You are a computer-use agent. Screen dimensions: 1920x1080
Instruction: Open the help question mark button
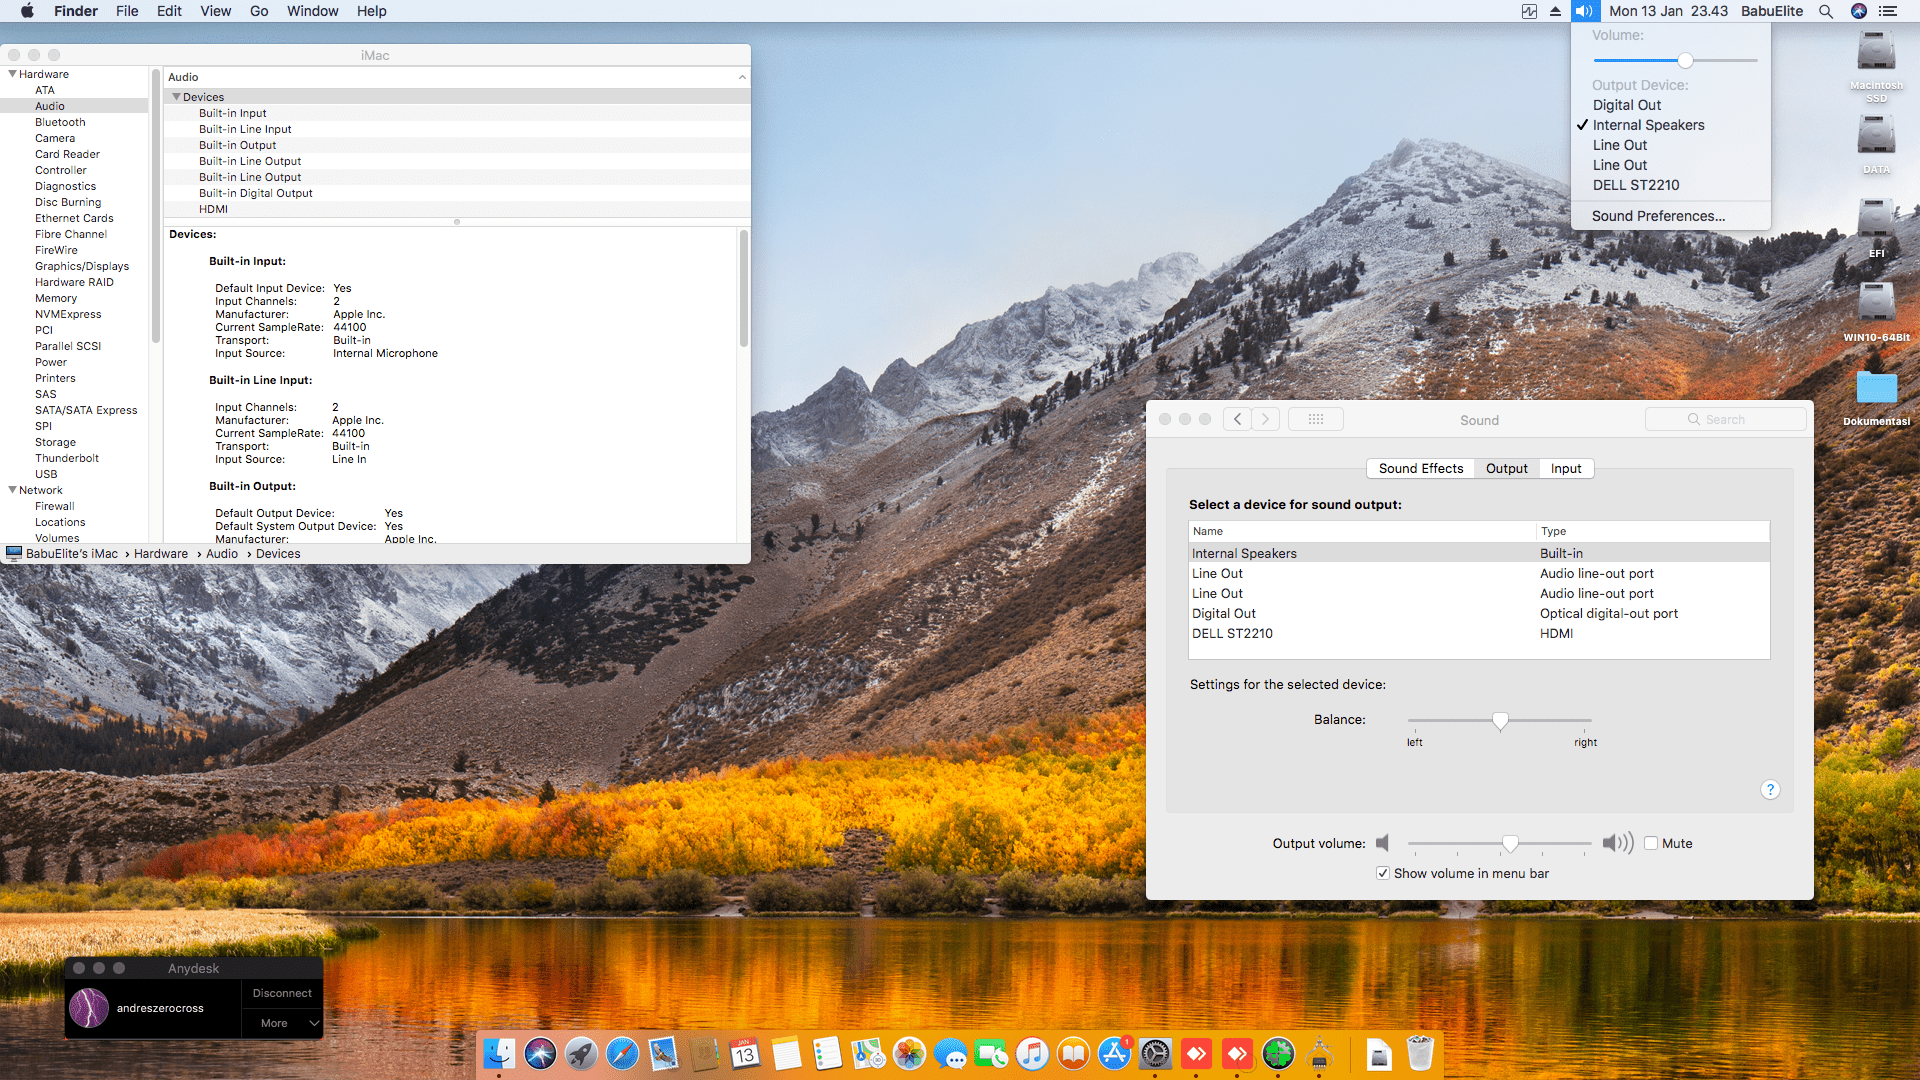[1770, 790]
